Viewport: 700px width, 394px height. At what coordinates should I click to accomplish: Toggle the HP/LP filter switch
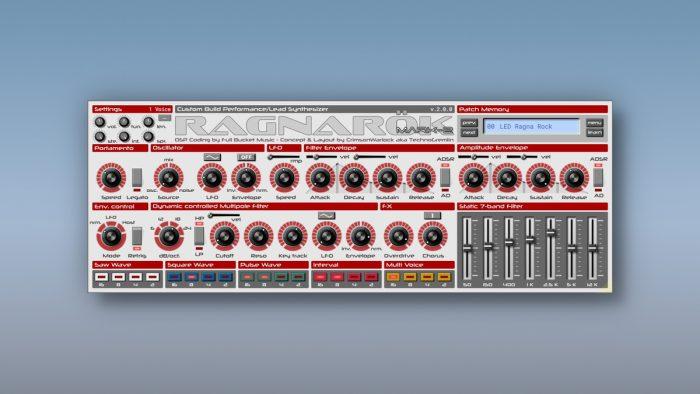click(x=199, y=236)
